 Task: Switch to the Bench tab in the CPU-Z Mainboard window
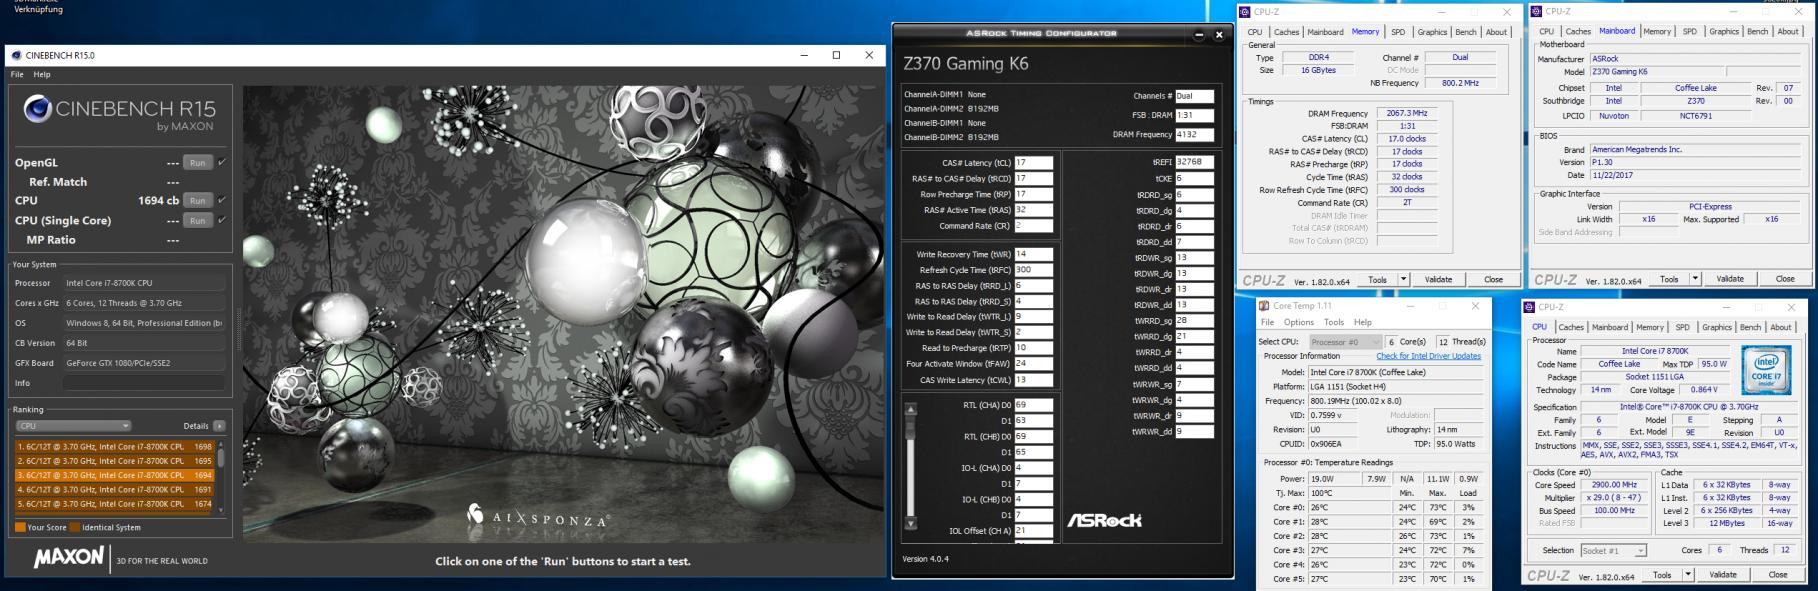click(1757, 32)
